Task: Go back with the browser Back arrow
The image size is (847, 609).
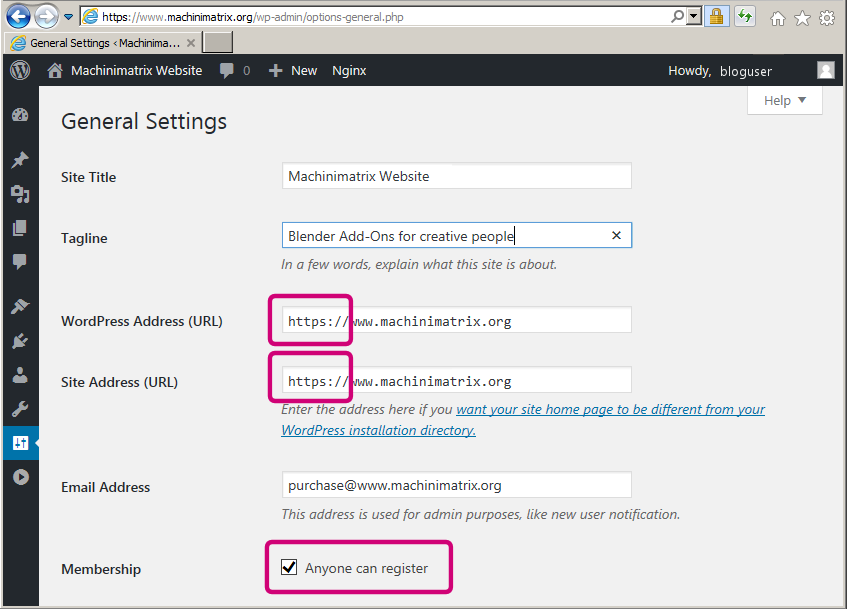Action: tap(18, 17)
